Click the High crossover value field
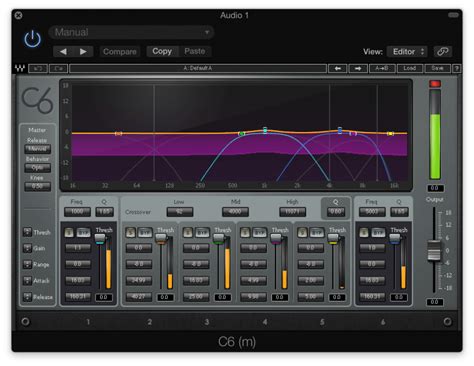 (292, 212)
